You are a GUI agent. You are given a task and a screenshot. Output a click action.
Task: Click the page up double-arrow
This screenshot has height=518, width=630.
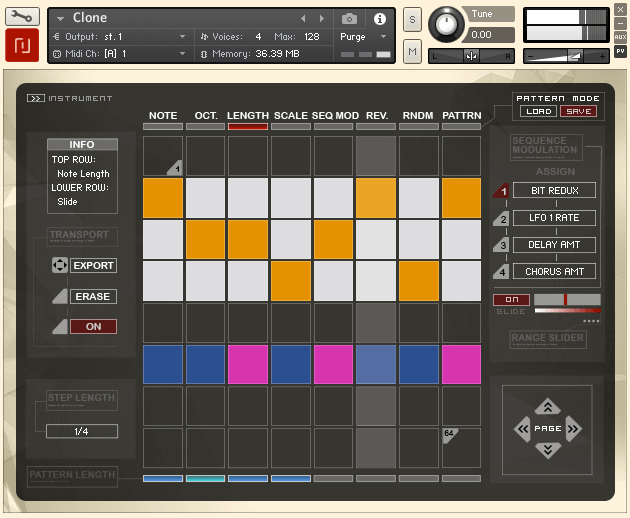pos(547,406)
